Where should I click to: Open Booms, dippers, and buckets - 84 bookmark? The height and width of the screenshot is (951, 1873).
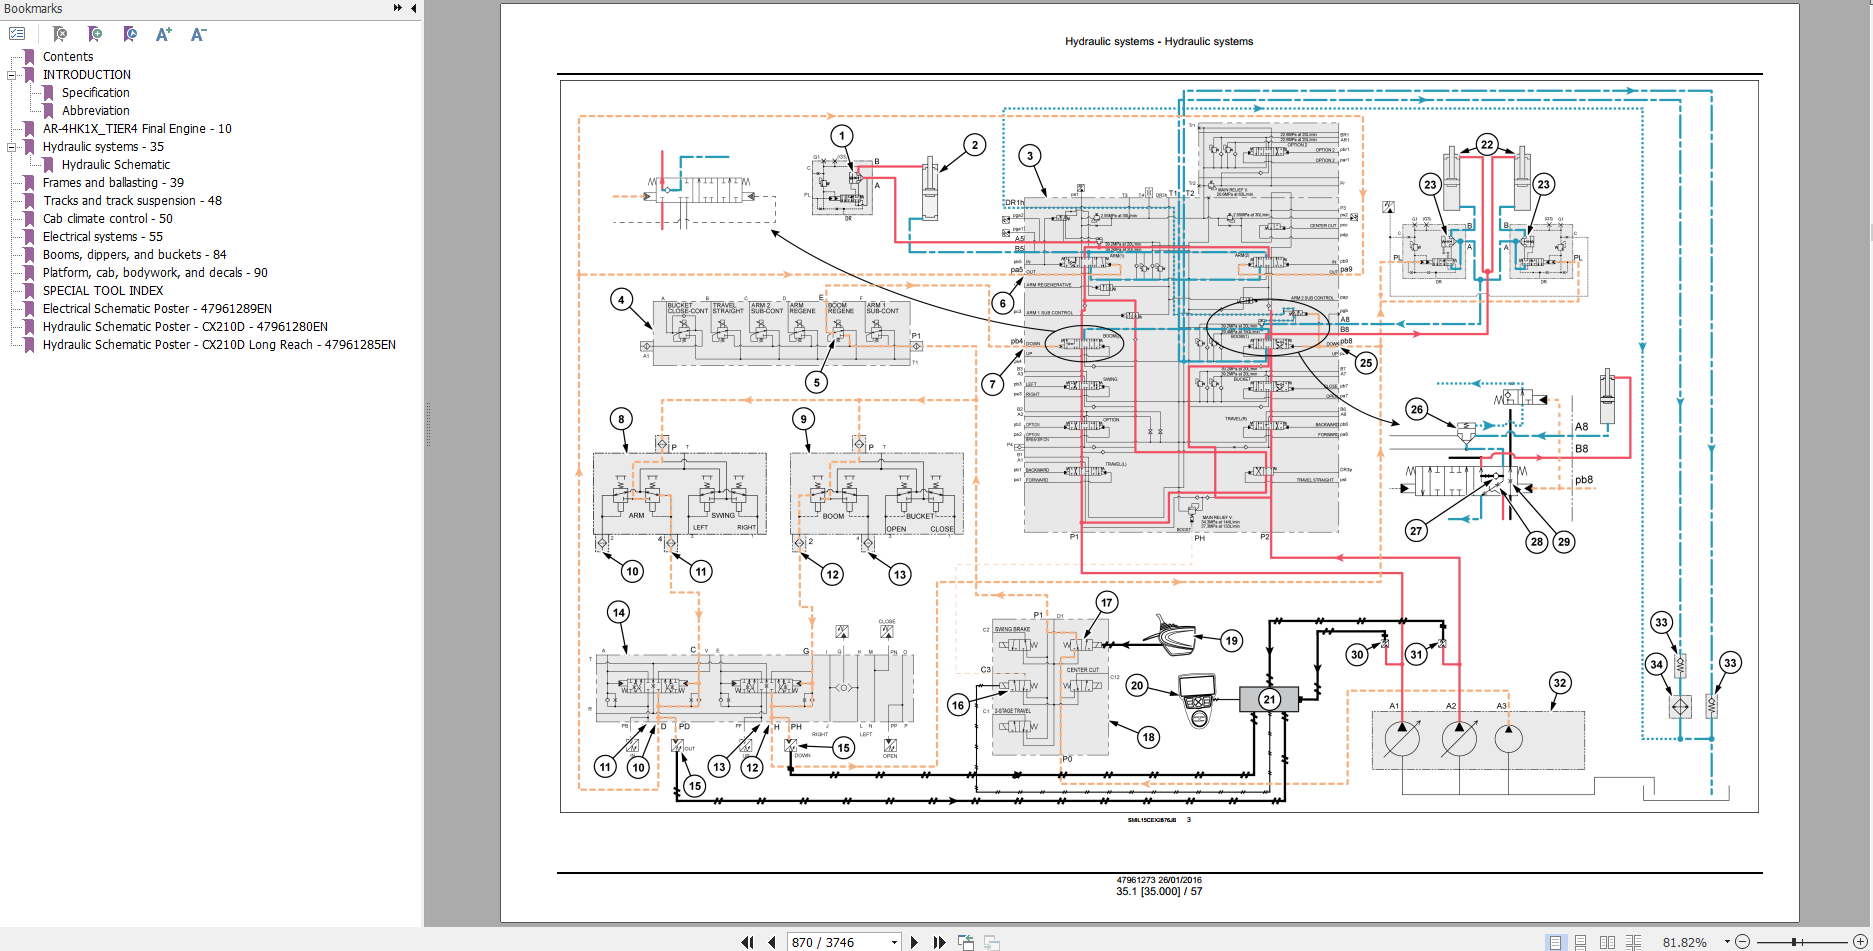[x=134, y=255]
